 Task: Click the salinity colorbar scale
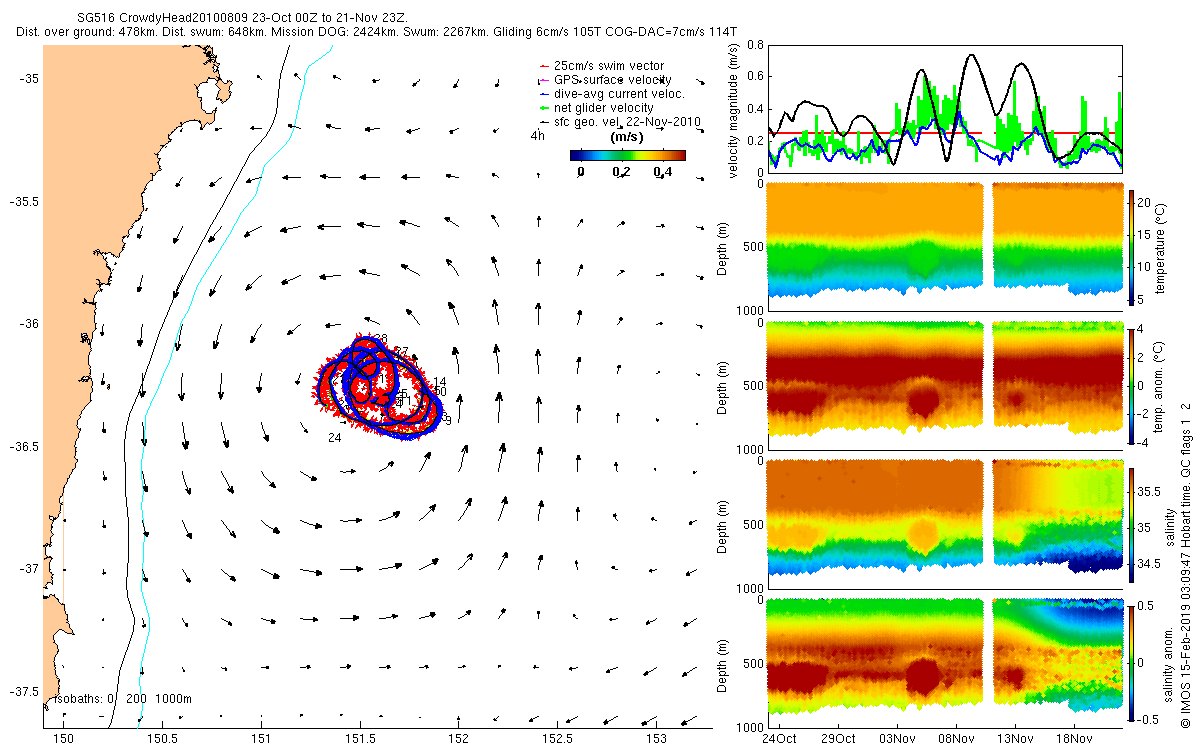[x=1132, y=522]
